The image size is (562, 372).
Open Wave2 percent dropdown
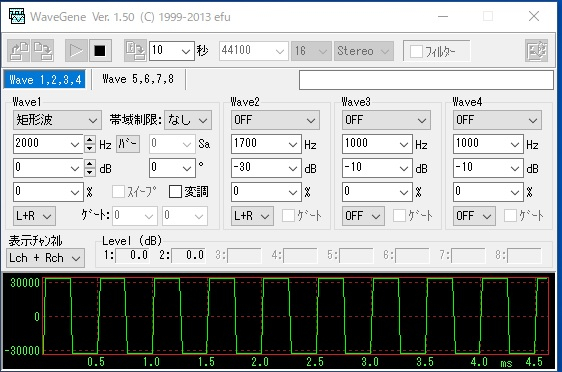[293, 192]
